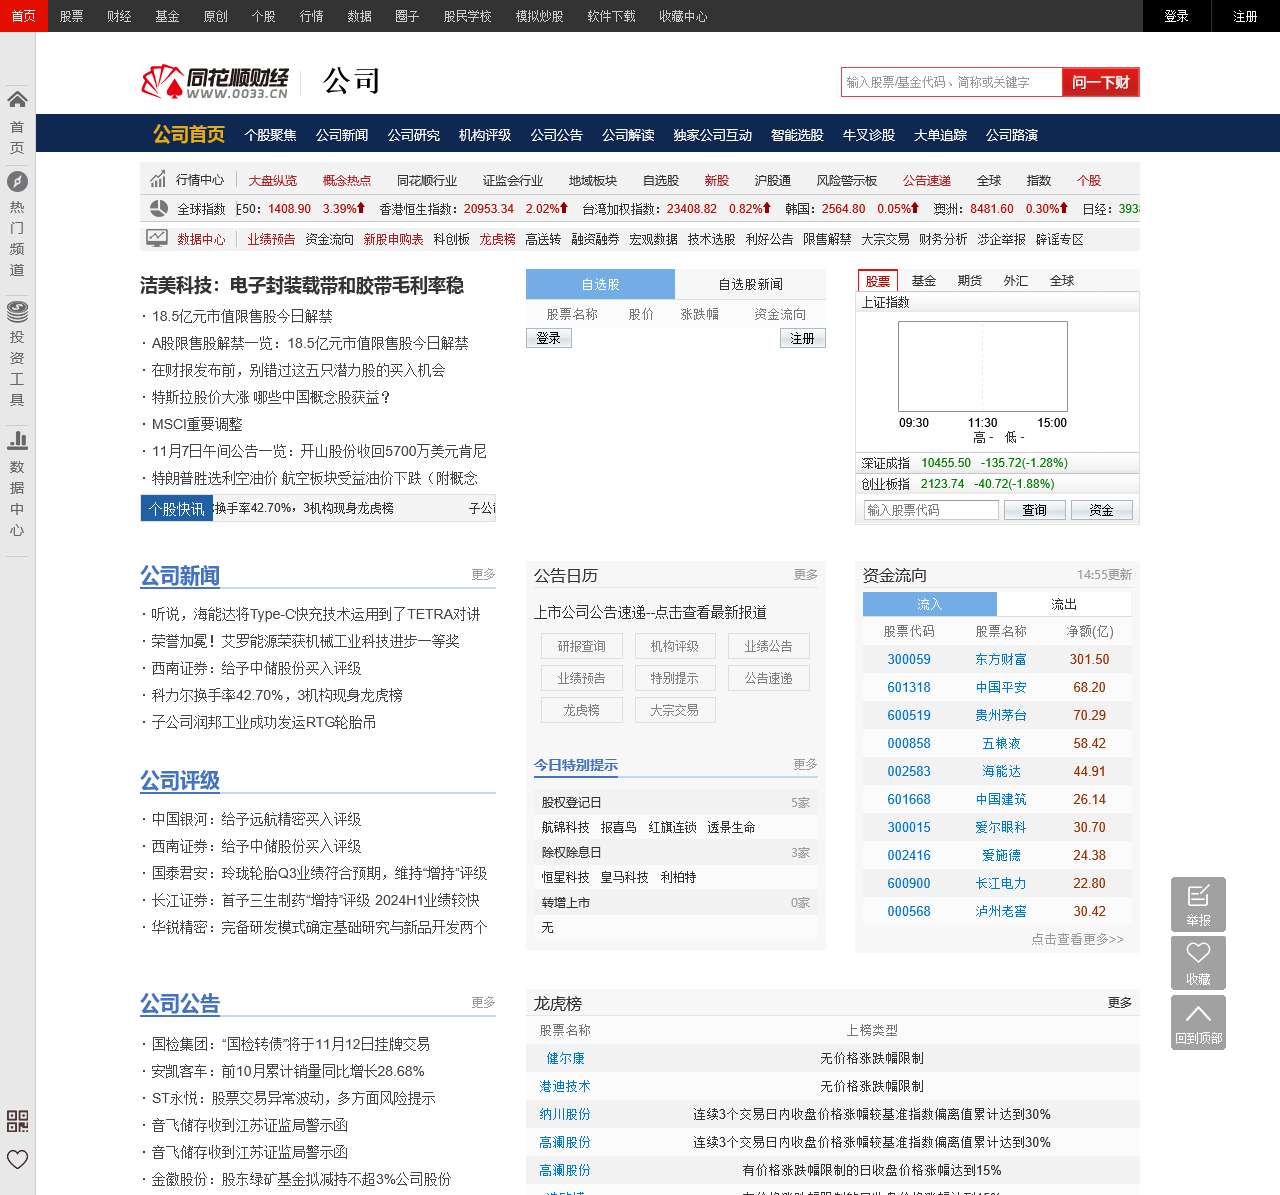The image size is (1280, 1195).
Task: Switch to 流出 tab in 资金流向
Action: [1064, 604]
